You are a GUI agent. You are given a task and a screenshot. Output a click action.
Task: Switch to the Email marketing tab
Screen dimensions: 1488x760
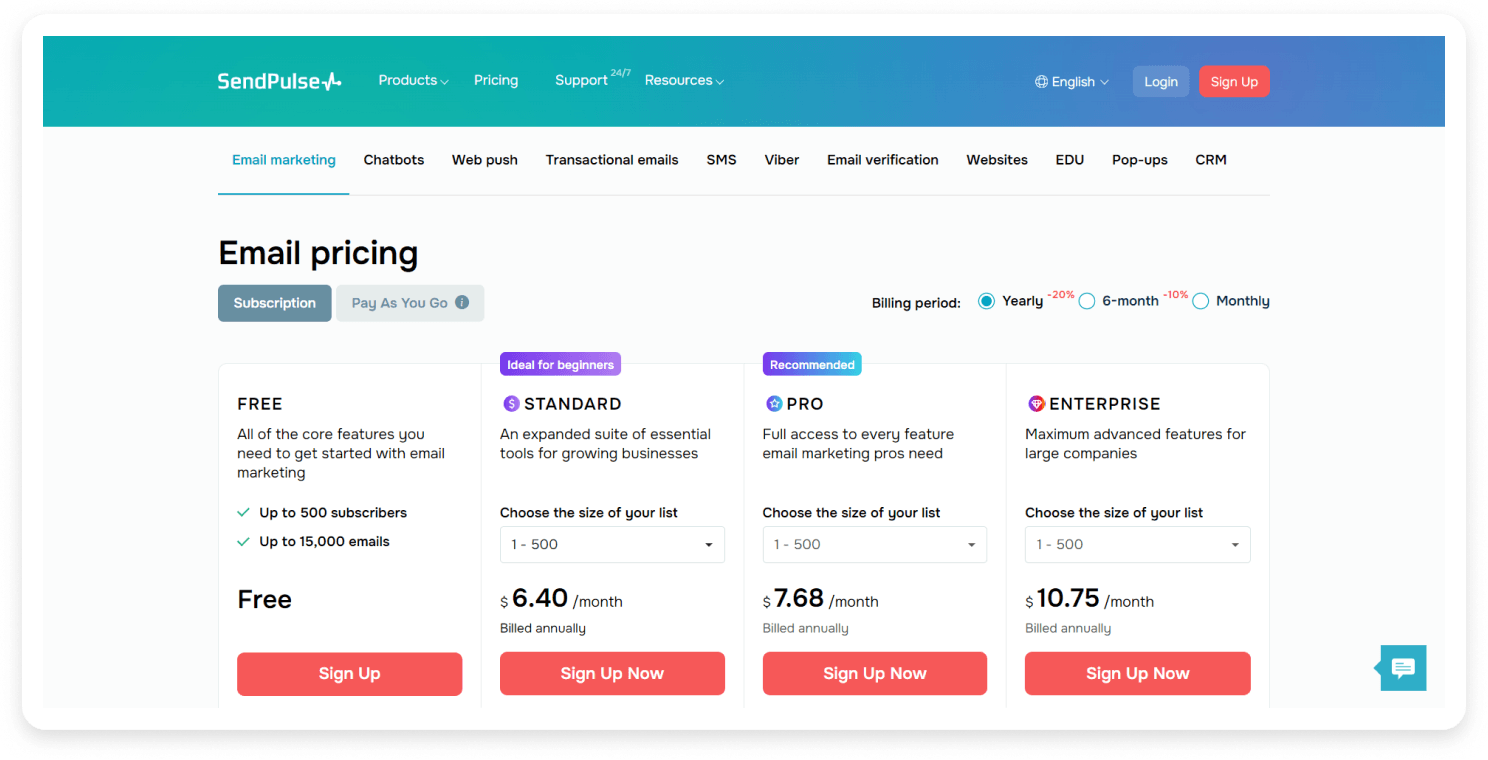pos(284,160)
